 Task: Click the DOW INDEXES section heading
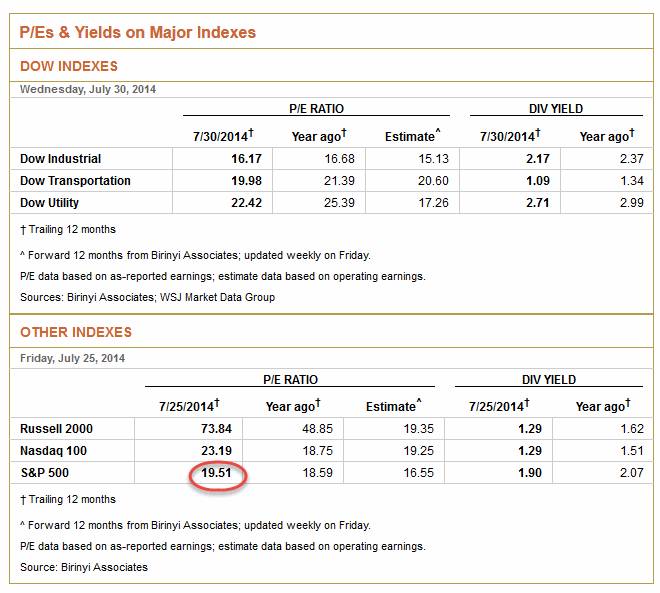69,66
